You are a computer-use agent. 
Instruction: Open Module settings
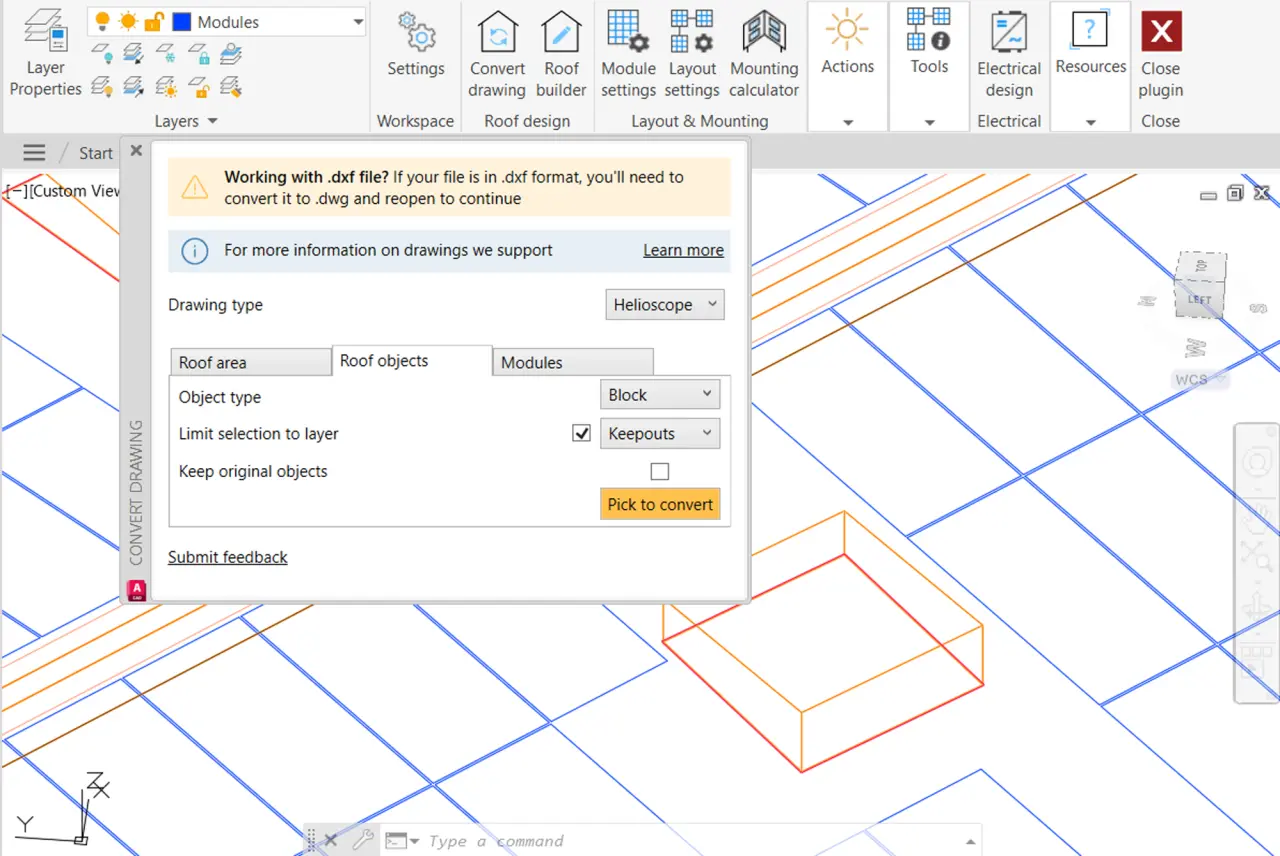pyautogui.click(x=628, y=54)
